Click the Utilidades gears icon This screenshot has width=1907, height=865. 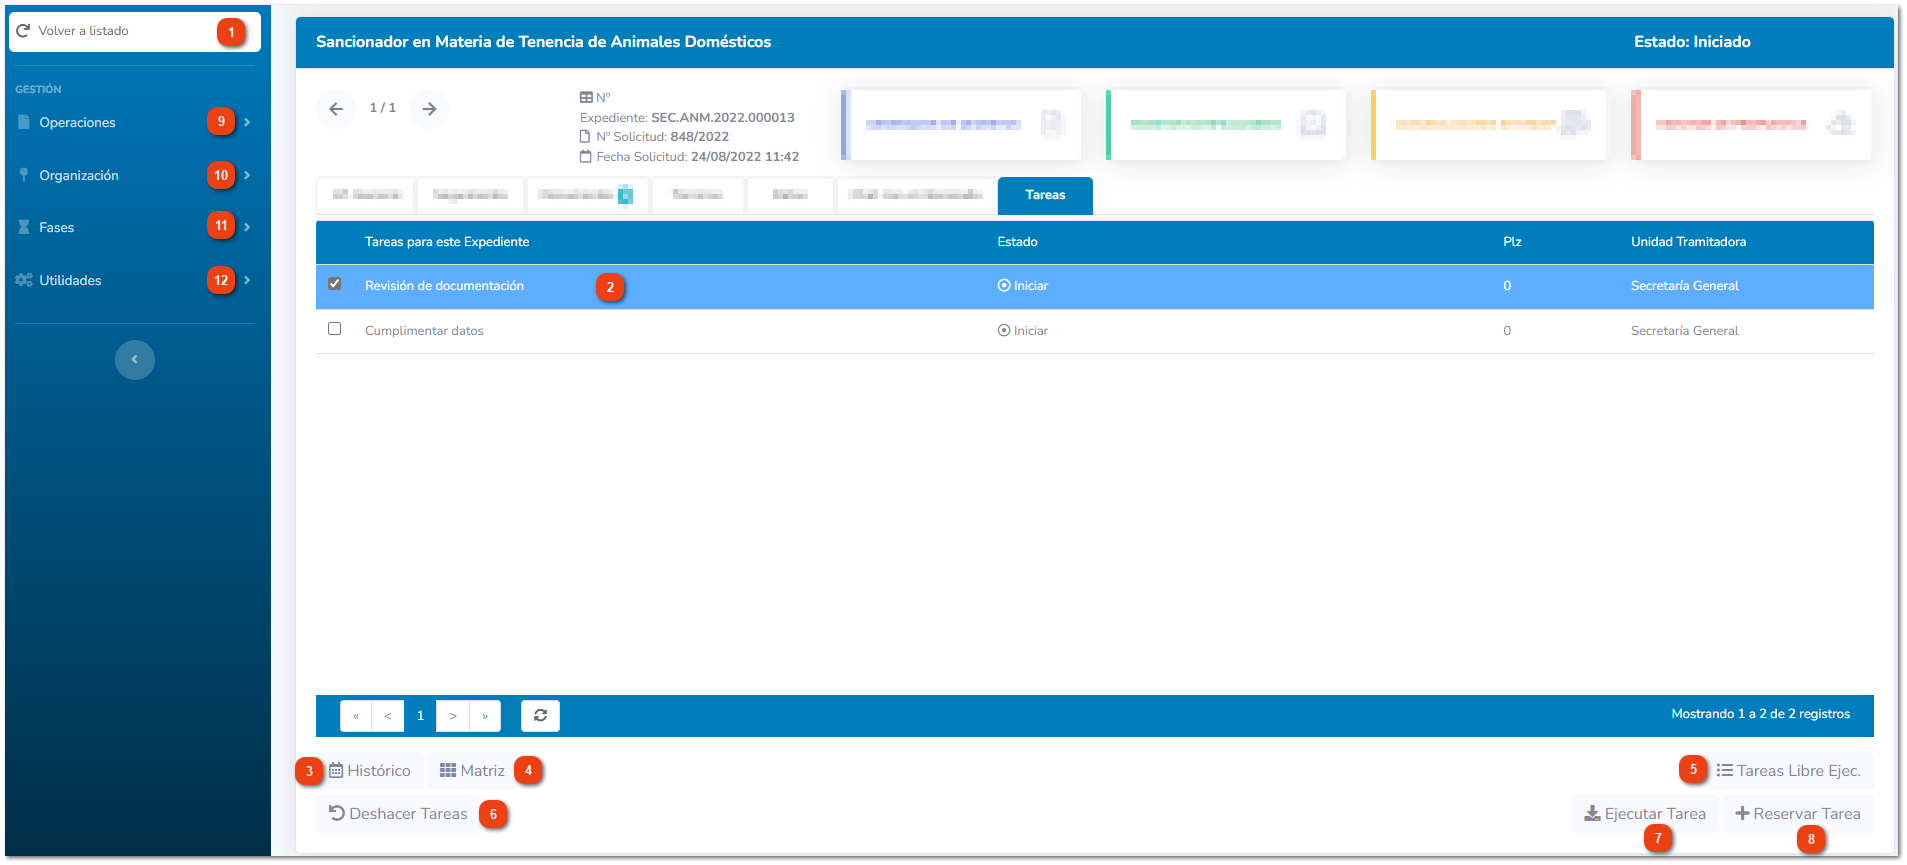24,280
